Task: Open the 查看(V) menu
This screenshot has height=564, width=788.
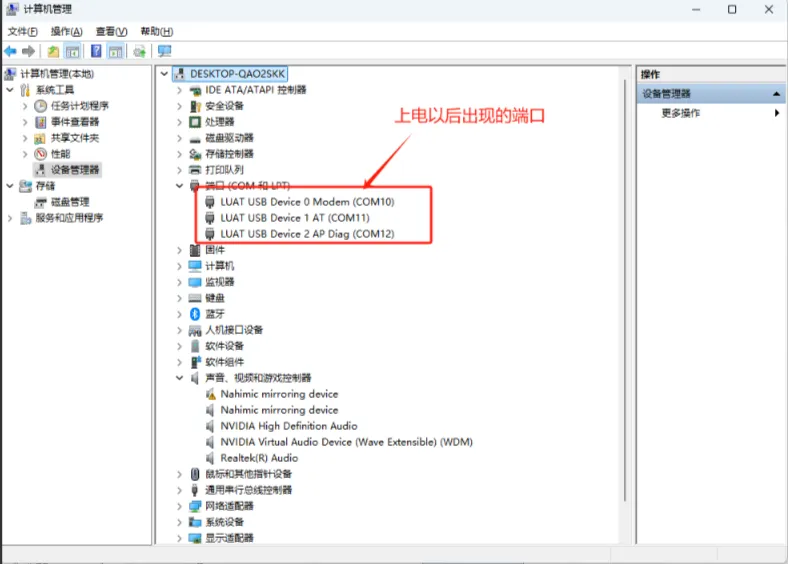Action: point(111,32)
